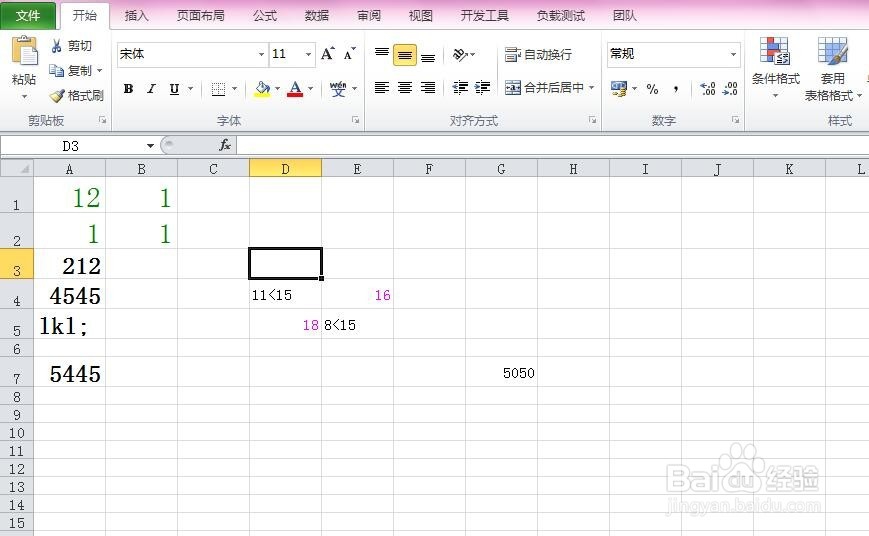Increase font size with large A
Image resolution: width=869 pixels, height=536 pixels.
click(328, 54)
